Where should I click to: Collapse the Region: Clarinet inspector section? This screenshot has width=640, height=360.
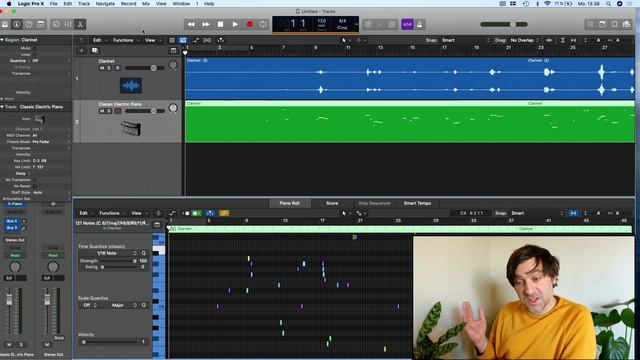click(2, 40)
